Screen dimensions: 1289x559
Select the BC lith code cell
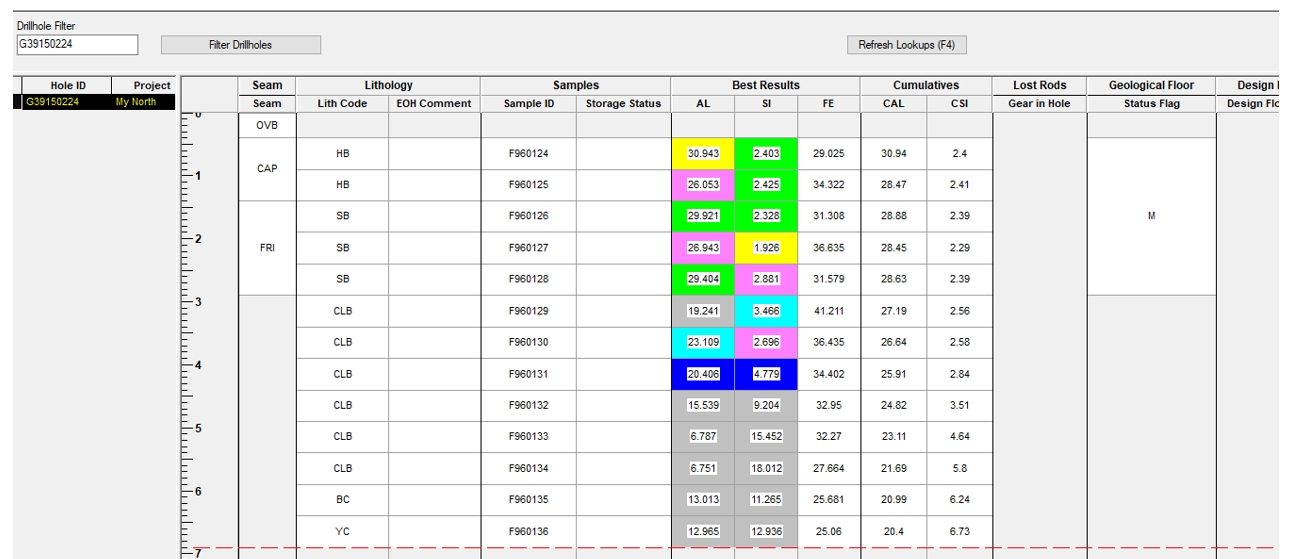[342, 500]
